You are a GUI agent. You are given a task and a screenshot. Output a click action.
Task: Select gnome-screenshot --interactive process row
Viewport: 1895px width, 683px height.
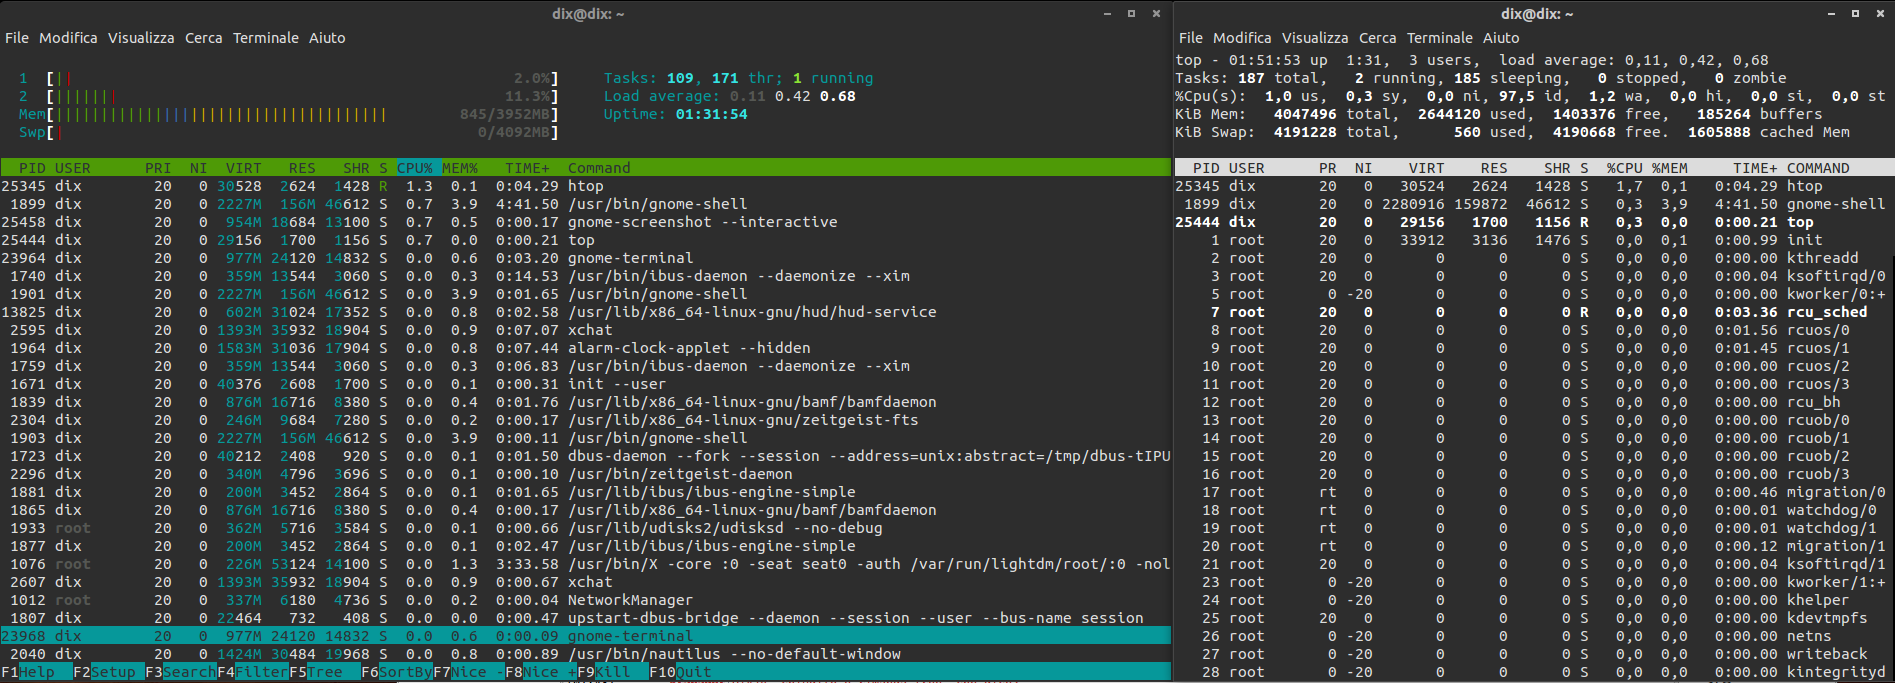point(586,222)
